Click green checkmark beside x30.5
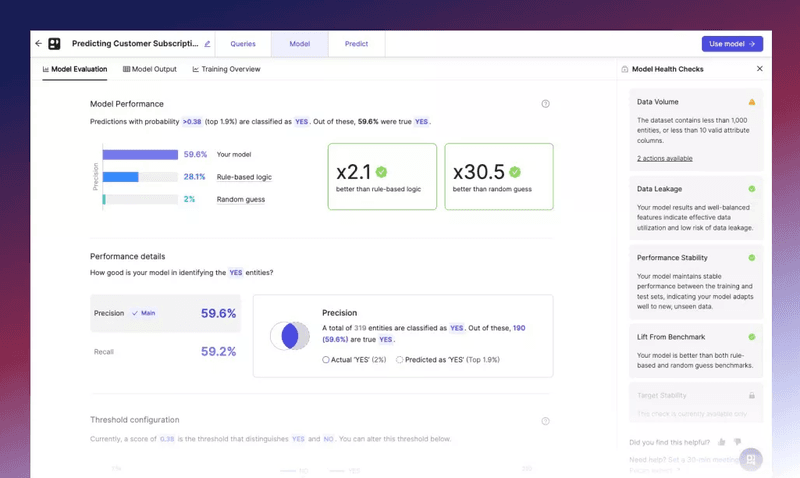Image resolution: width=800 pixels, height=478 pixels. pos(515,172)
